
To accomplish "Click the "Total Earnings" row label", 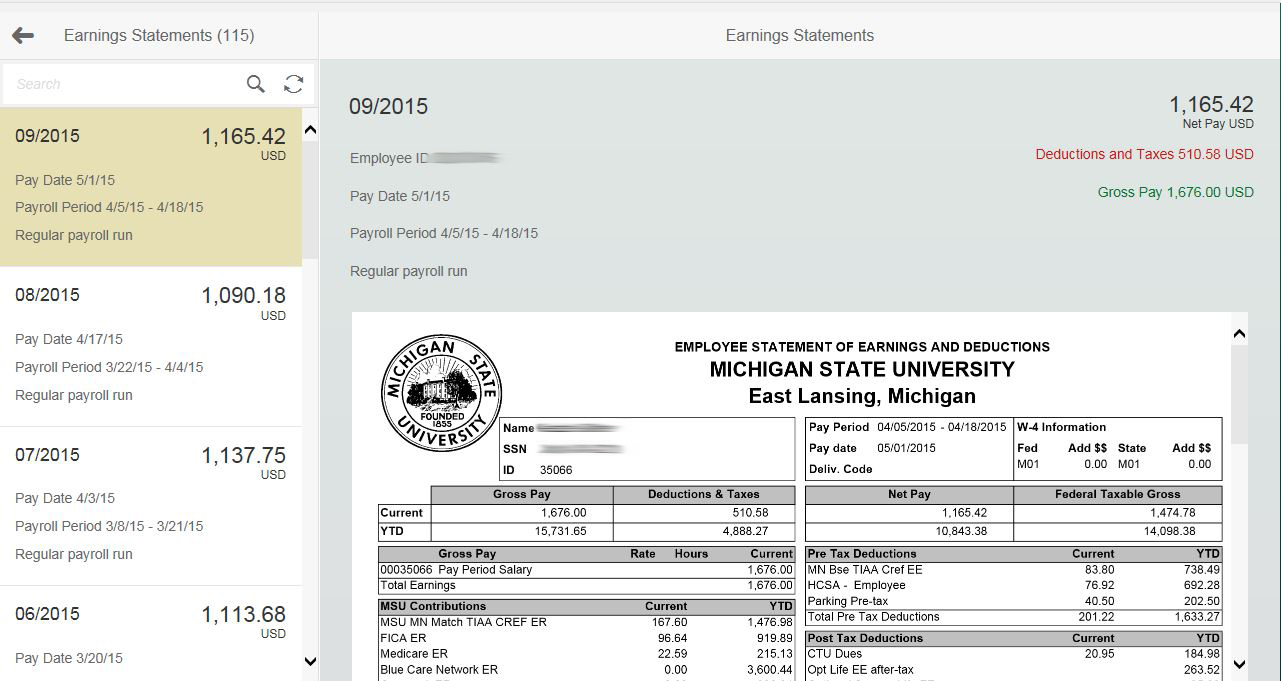I will (418, 585).
